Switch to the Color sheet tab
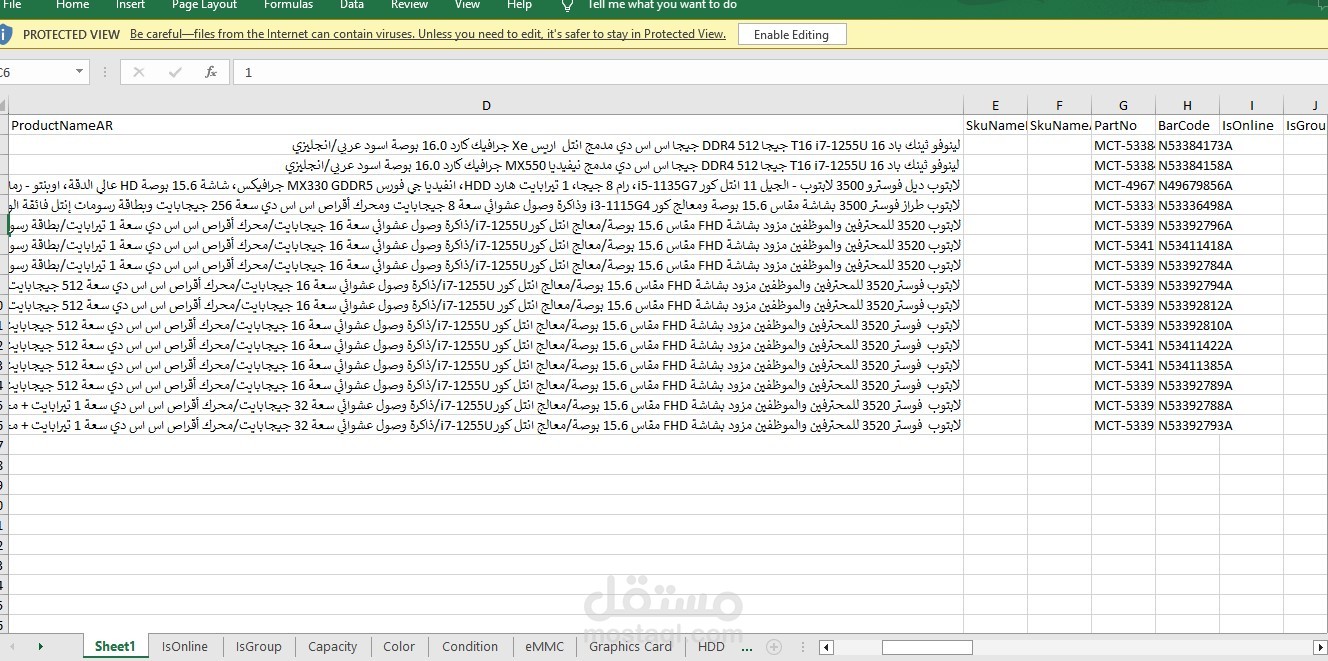The image size is (1328, 661). pos(399,647)
